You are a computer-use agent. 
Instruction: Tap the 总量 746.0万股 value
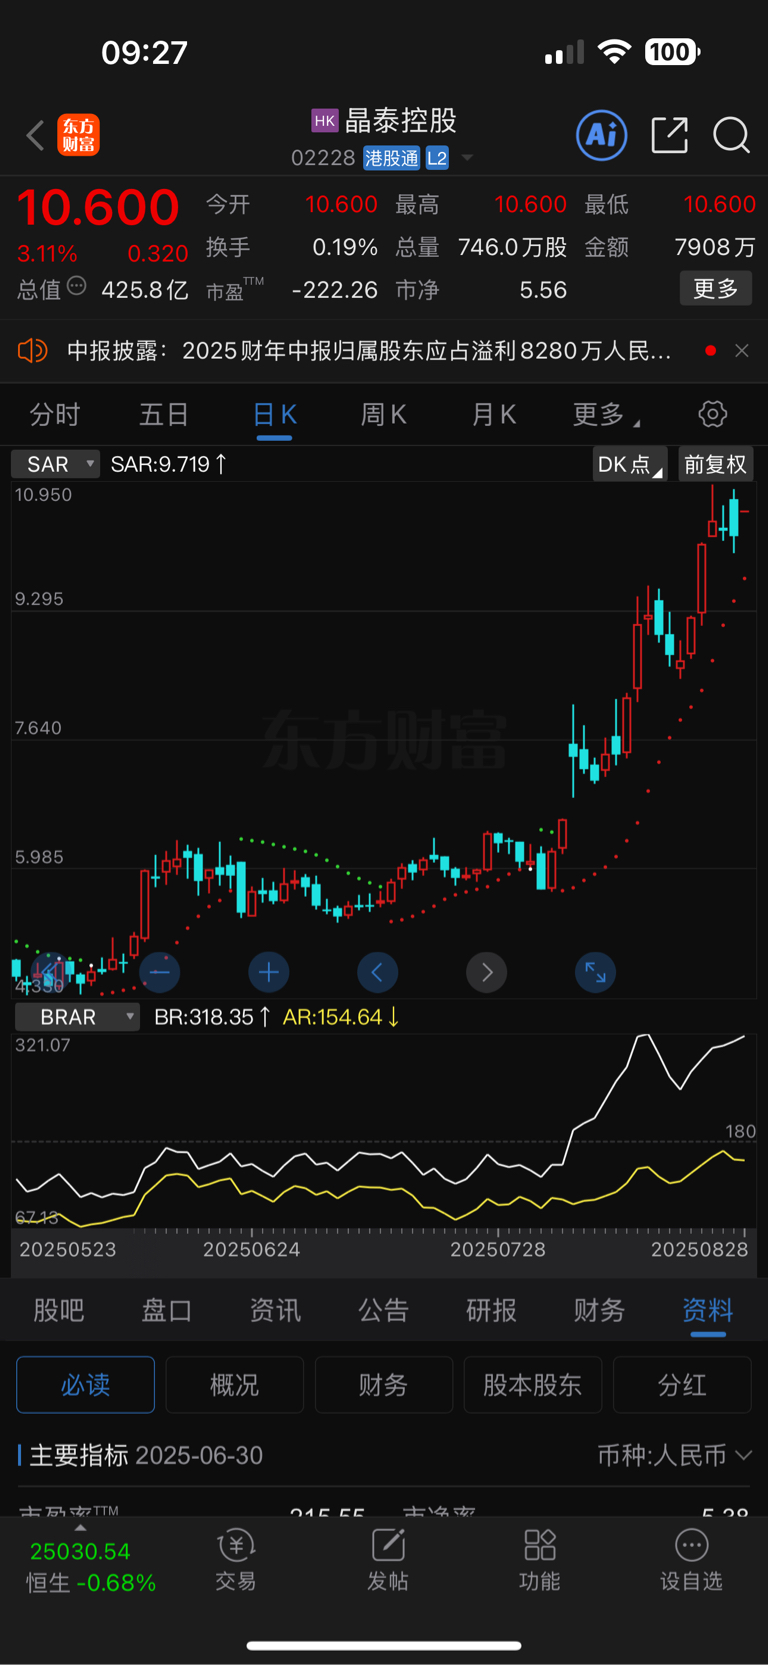[512, 247]
